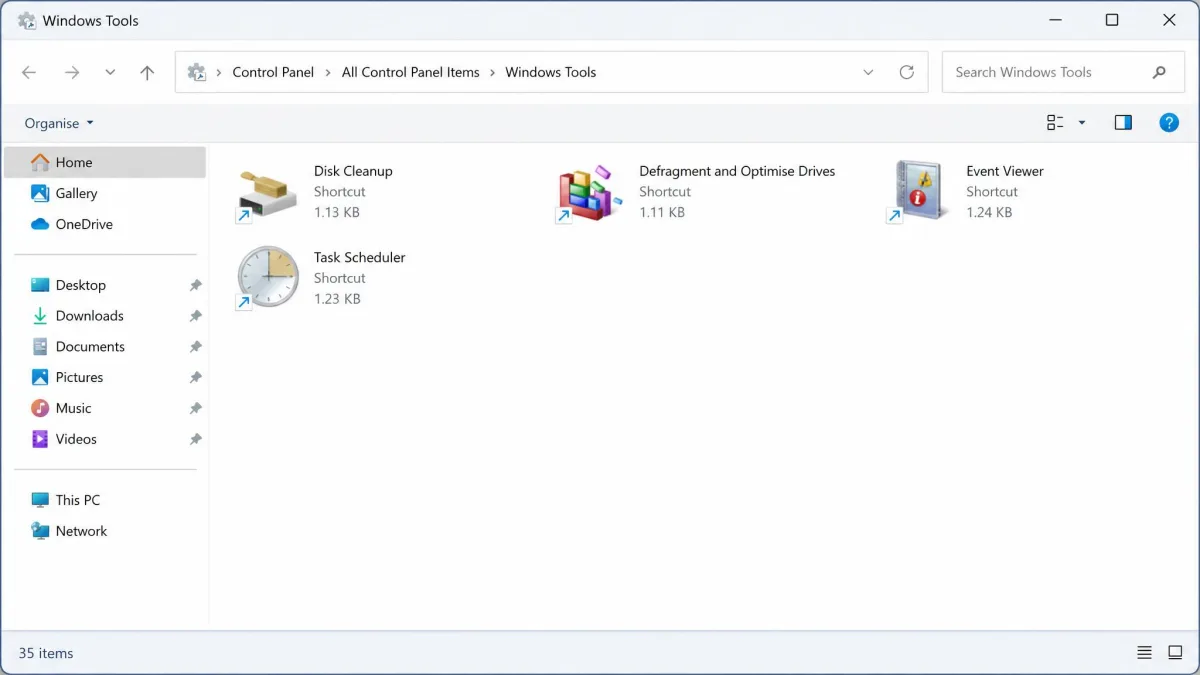Navigate to All Control Panel Items breadcrumb

pyautogui.click(x=411, y=72)
